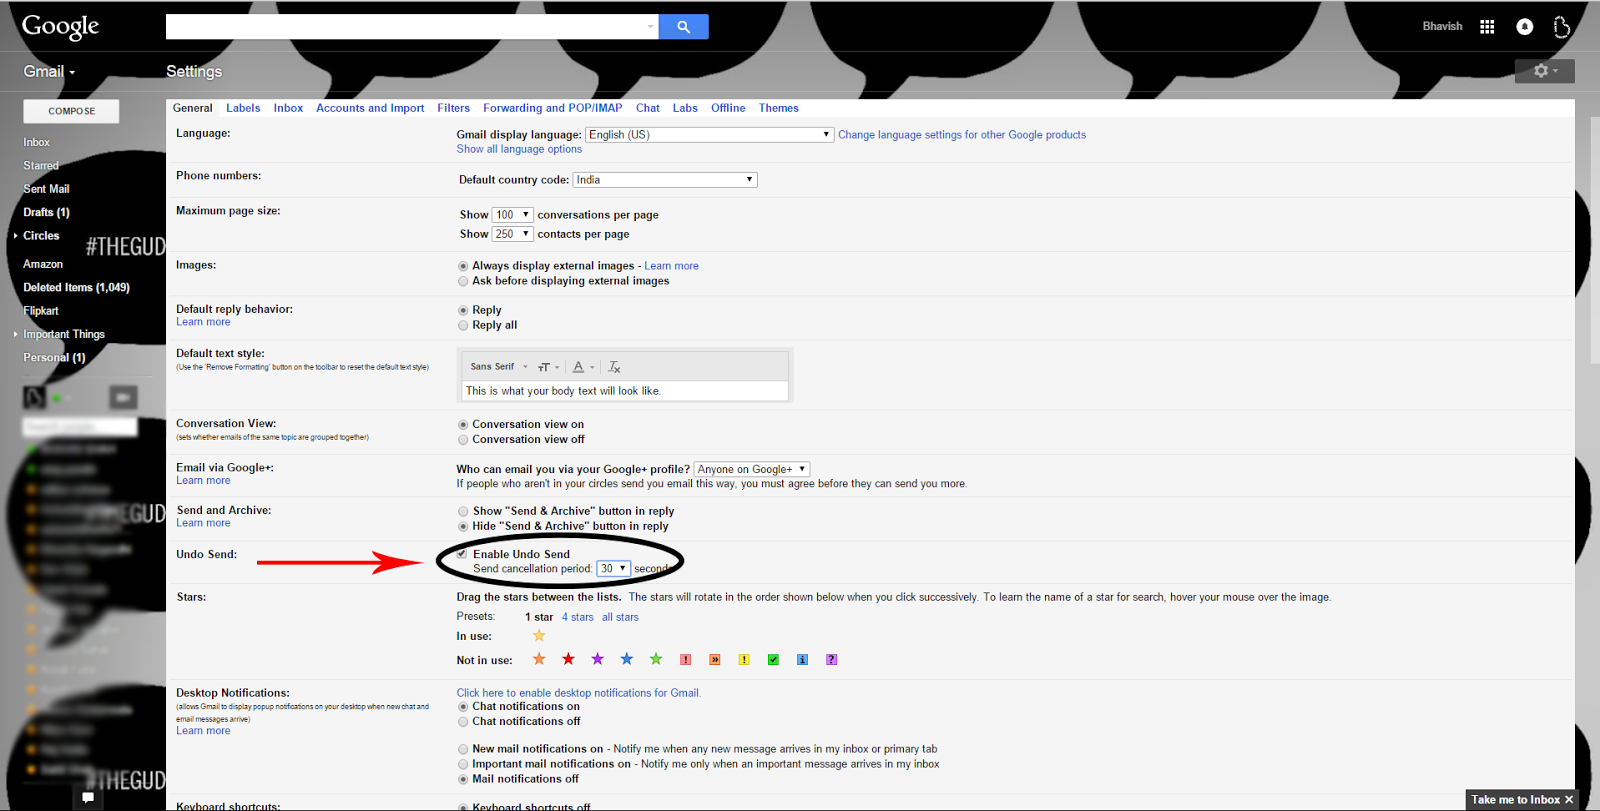Click the 4 stars preset link
This screenshot has width=1600, height=811.
(x=578, y=617)
